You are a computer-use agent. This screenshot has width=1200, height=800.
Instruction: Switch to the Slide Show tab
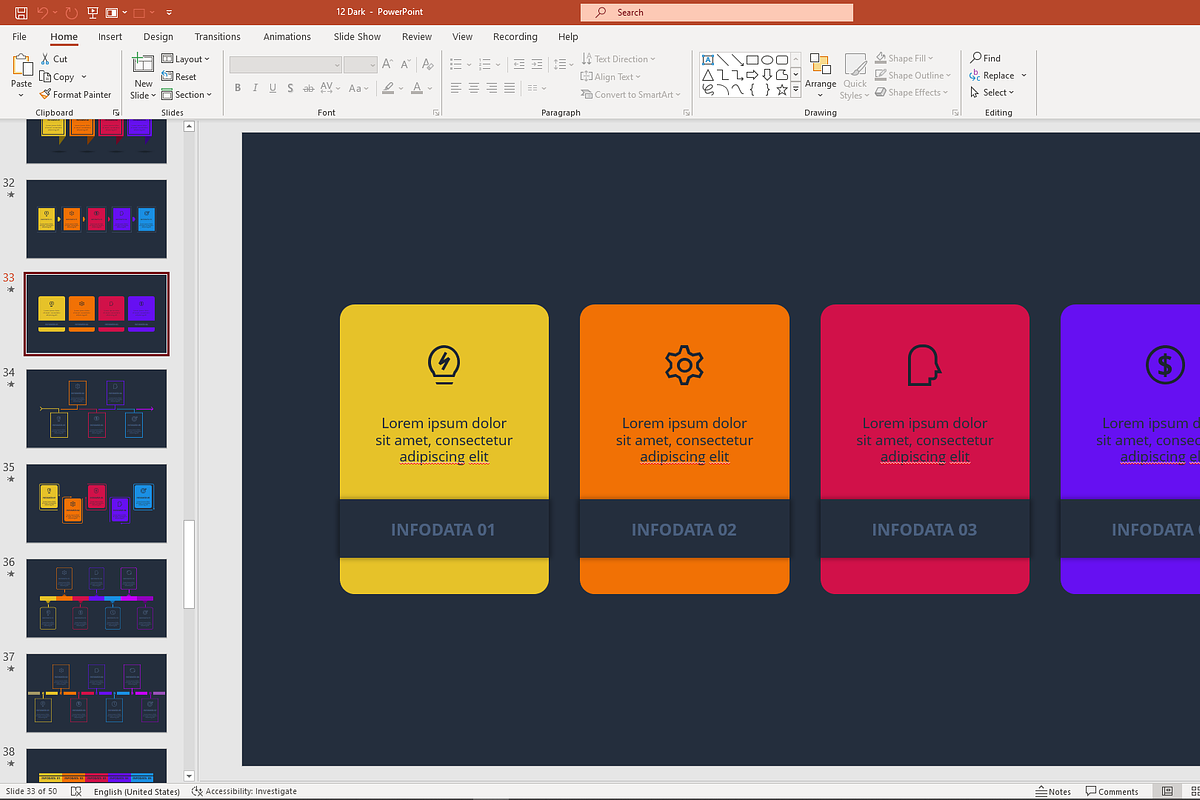[x=357, y=37]
